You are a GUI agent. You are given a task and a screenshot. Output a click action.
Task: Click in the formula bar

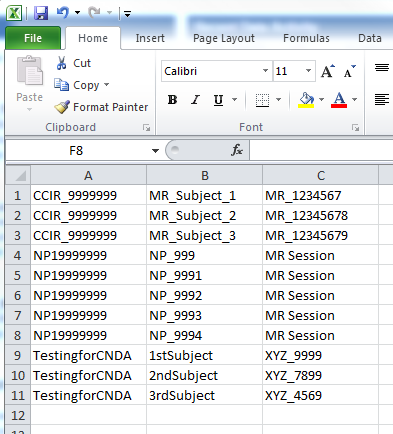[321, 151]
